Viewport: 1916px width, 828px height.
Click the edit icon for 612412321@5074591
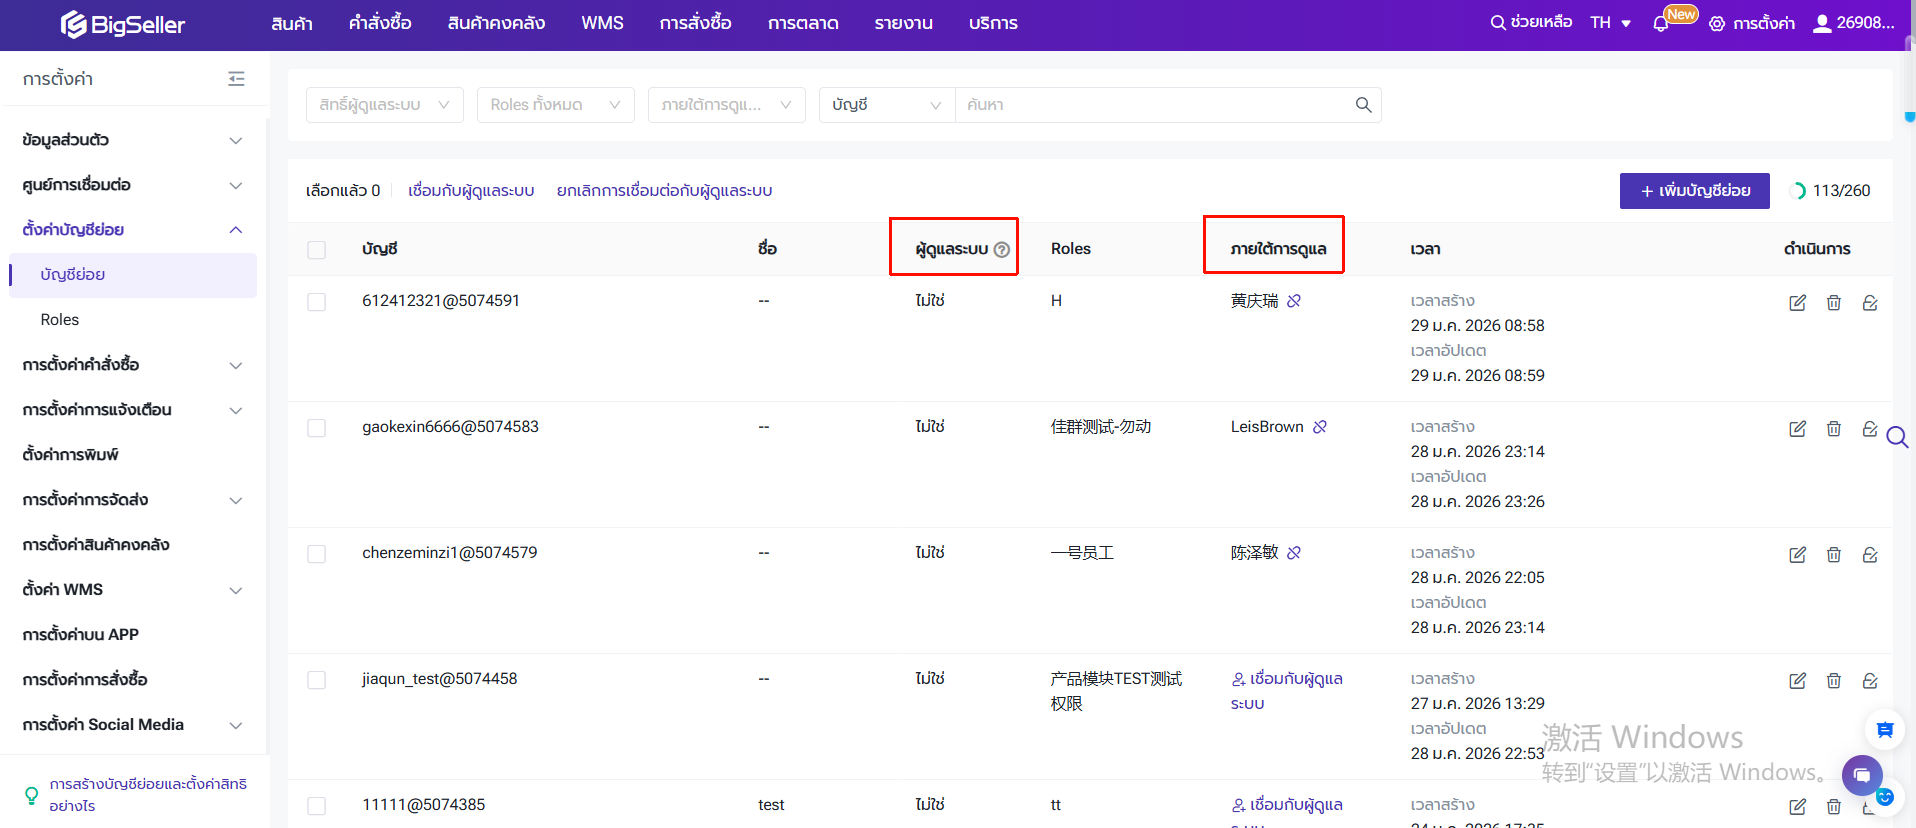click(1797, 303)
